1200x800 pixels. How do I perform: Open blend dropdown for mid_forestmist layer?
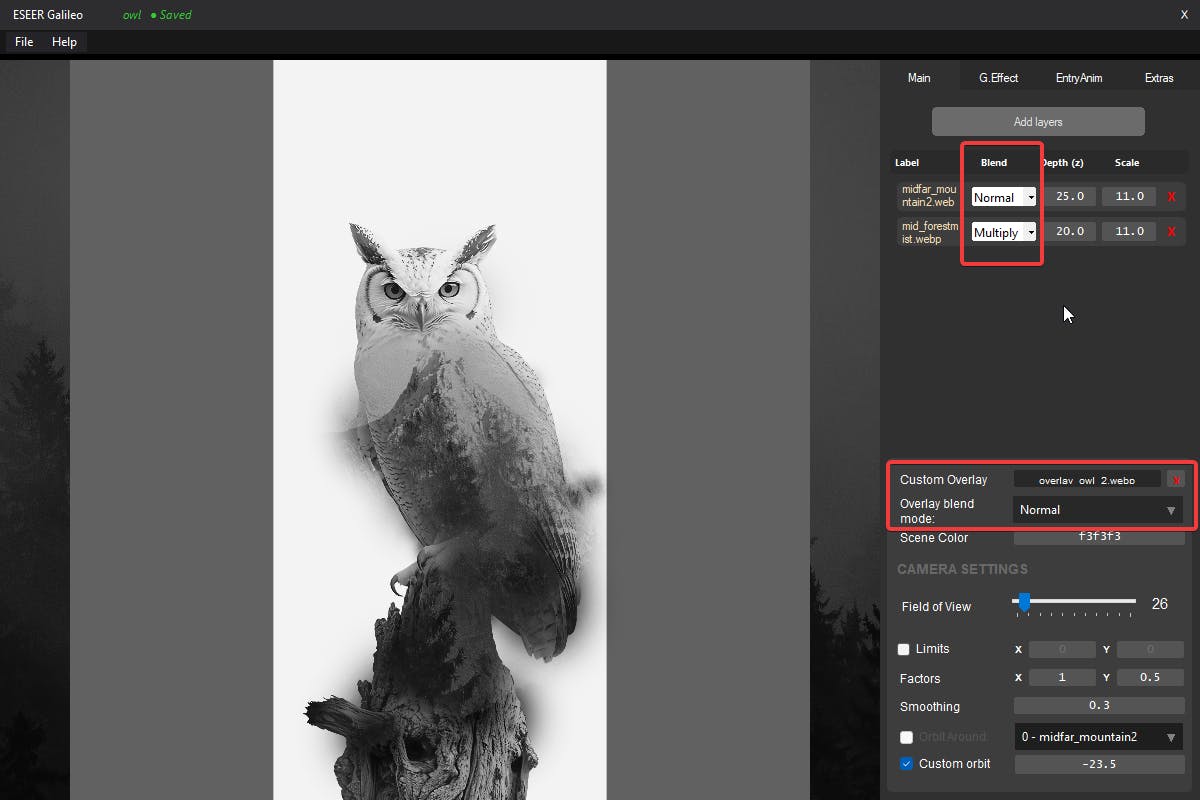[1004, 232]
